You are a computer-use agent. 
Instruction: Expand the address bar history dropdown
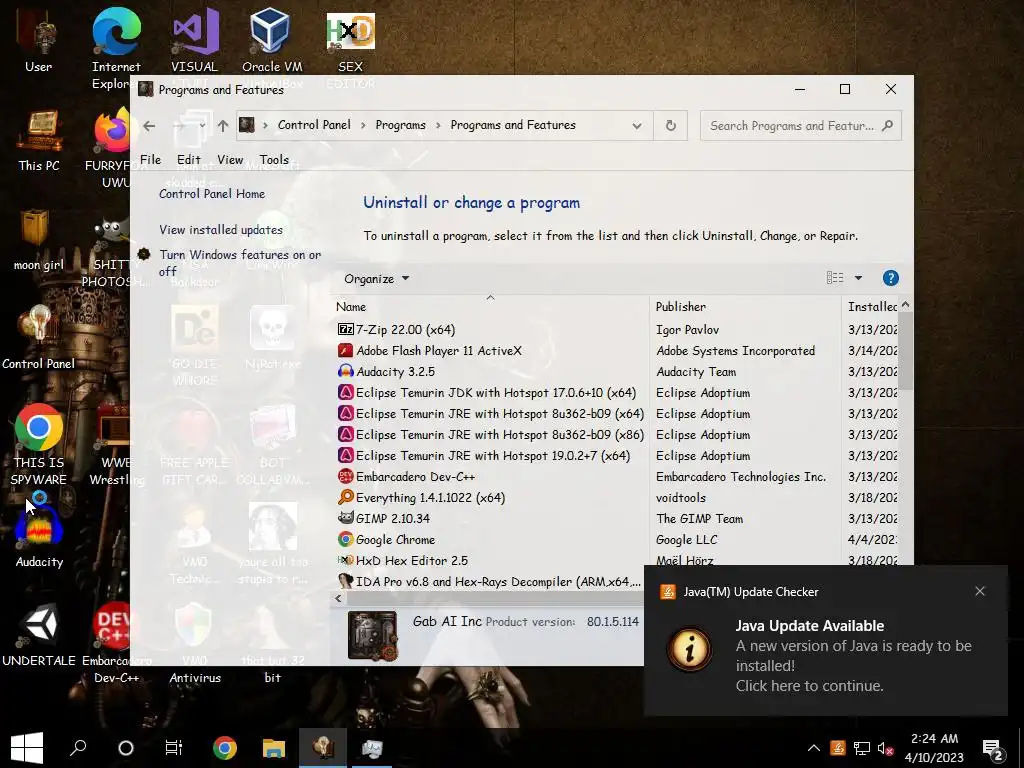tap(637, 125)
